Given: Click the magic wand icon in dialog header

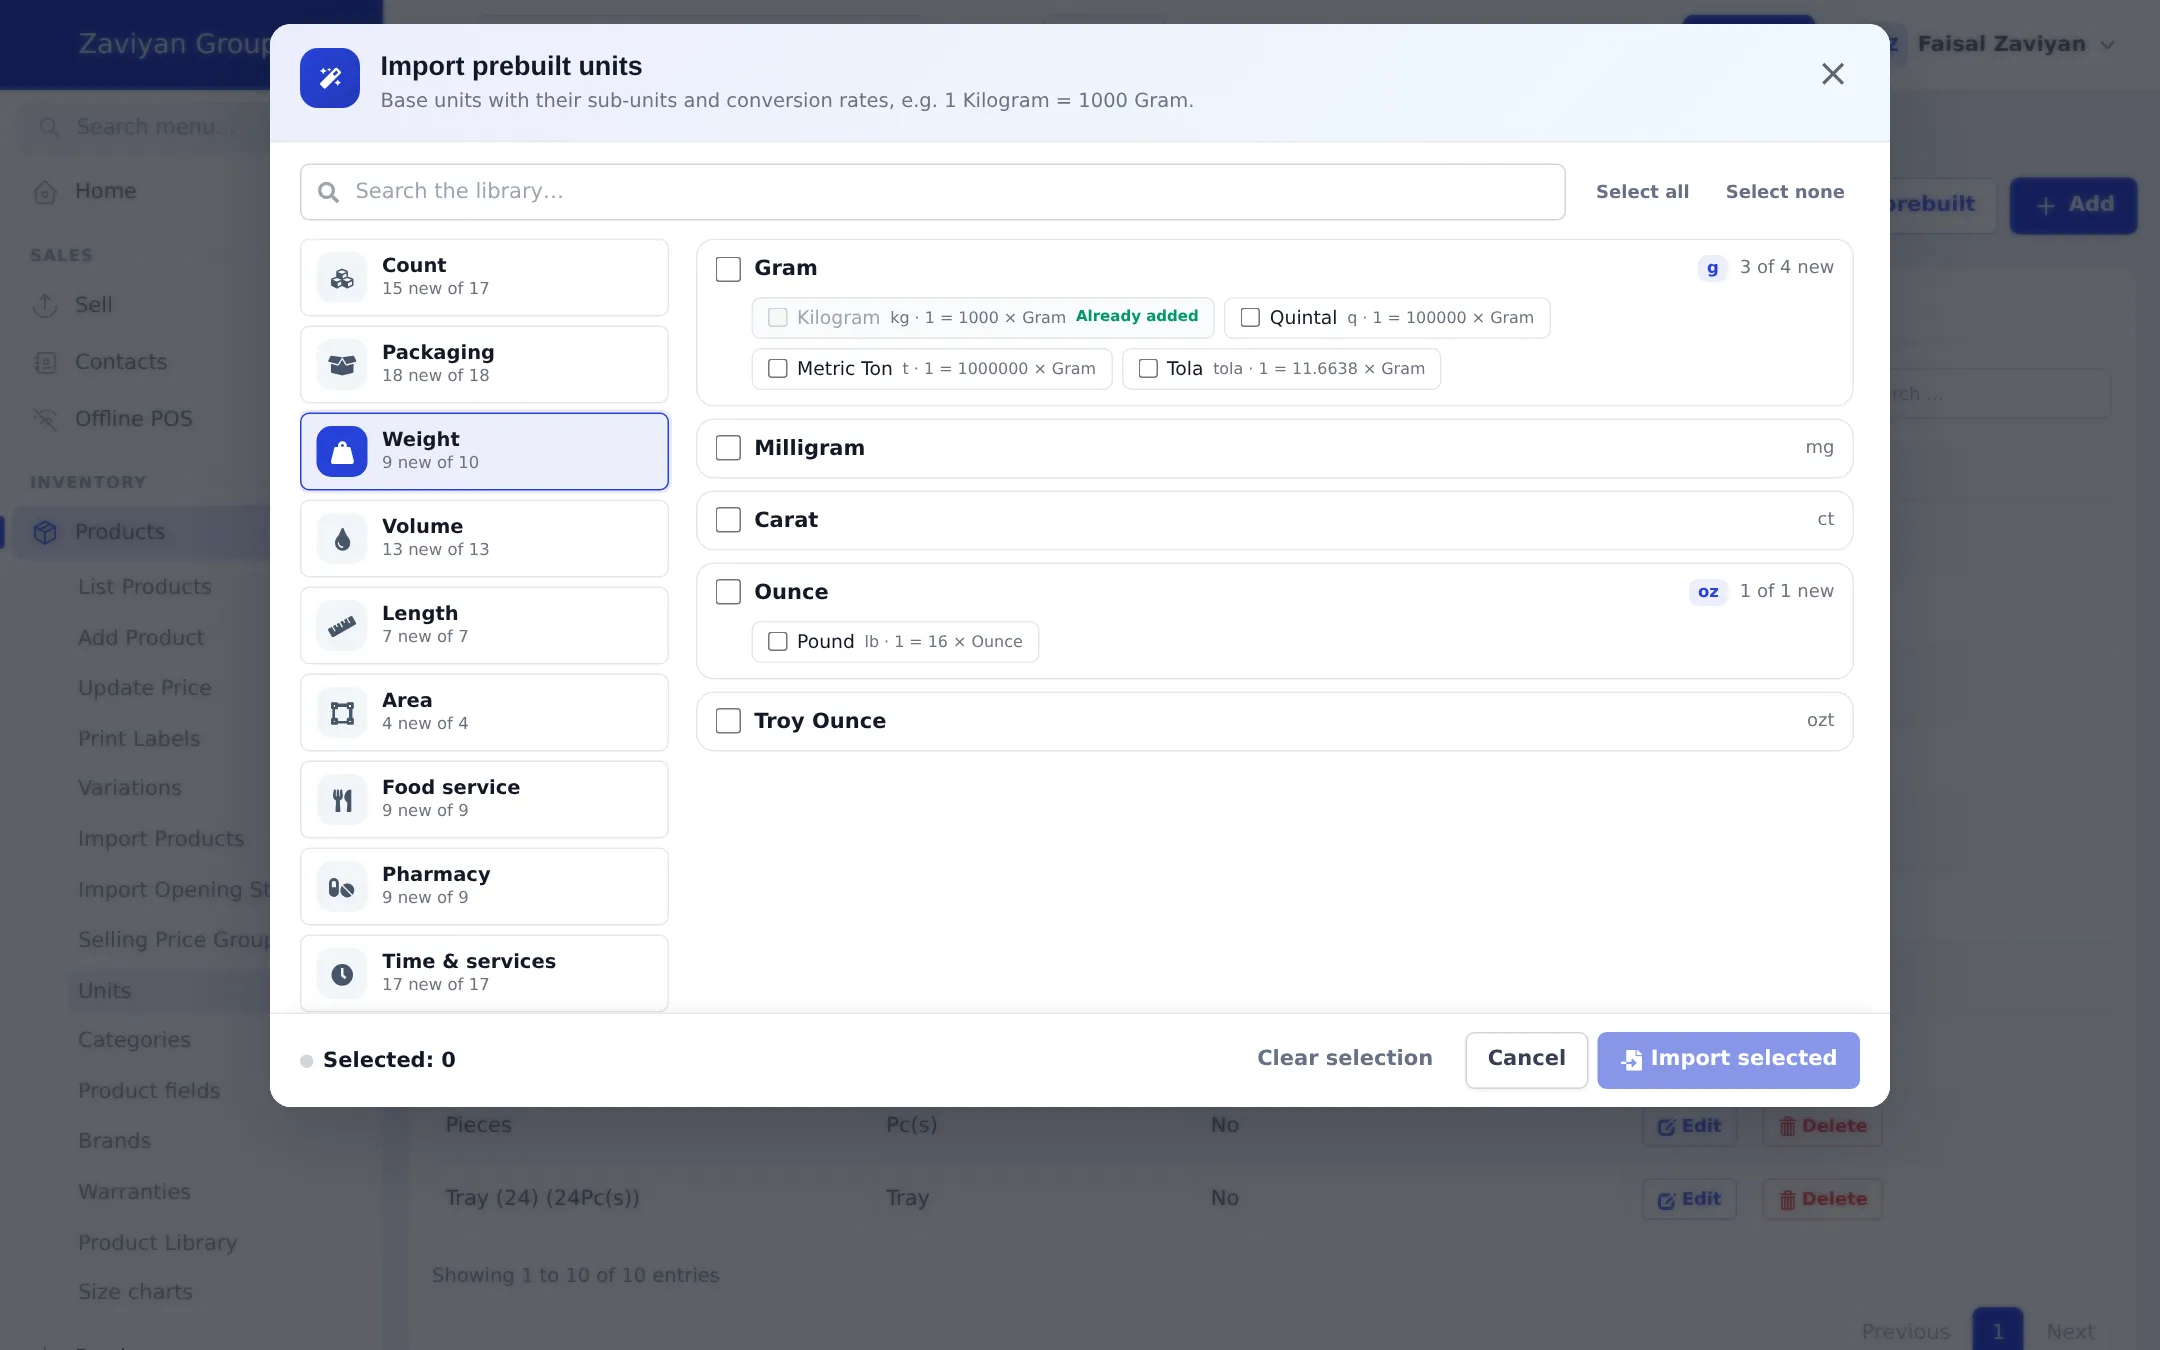Looking at the screenshot, I should tap(330, 78).
